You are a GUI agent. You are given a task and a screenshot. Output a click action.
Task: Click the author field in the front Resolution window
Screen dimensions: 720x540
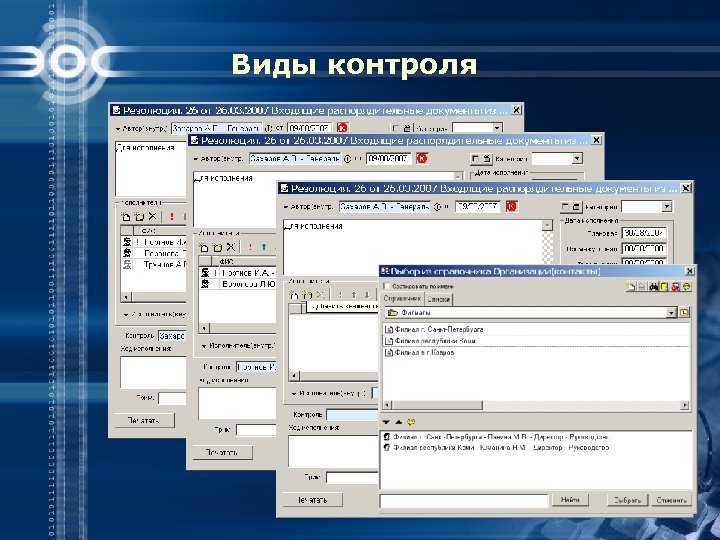coord(385,207)
